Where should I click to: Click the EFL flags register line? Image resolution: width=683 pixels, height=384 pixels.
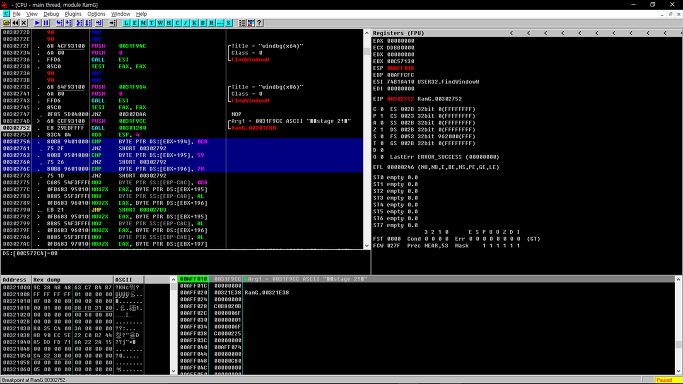[436, 167]
